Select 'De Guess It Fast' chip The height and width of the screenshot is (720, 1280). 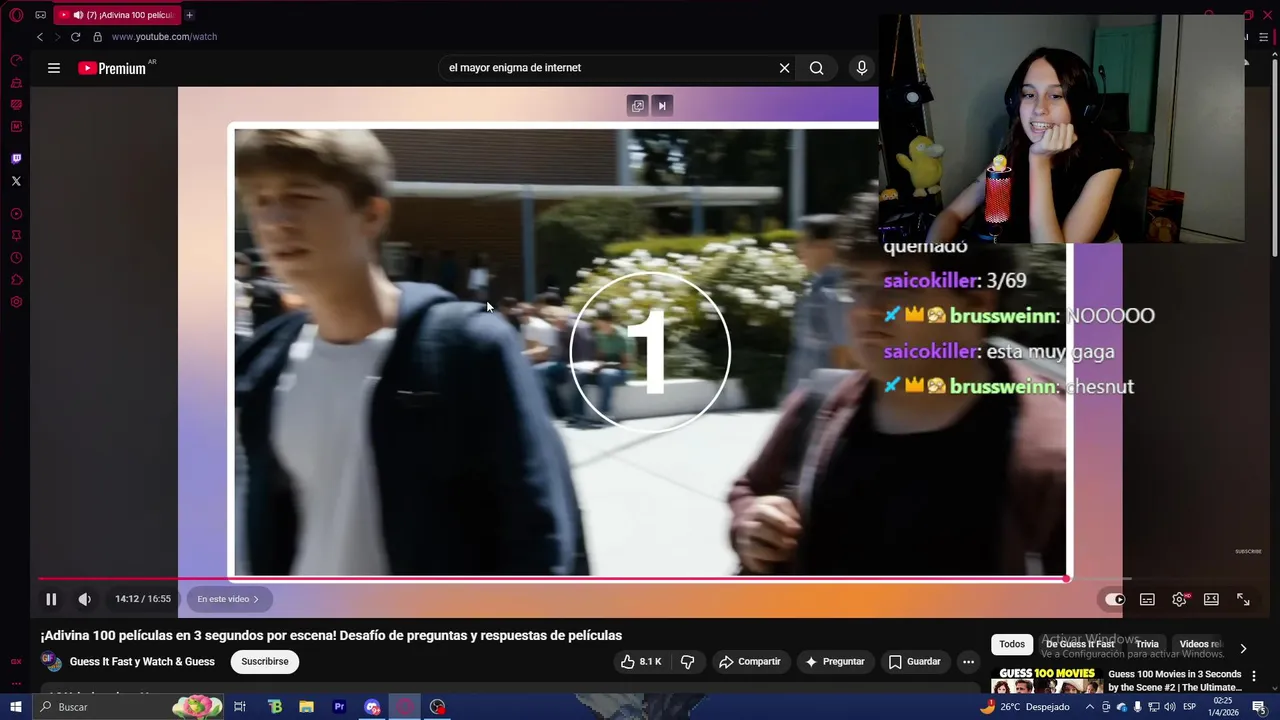pyautogui.click(x=1079, y=645)
